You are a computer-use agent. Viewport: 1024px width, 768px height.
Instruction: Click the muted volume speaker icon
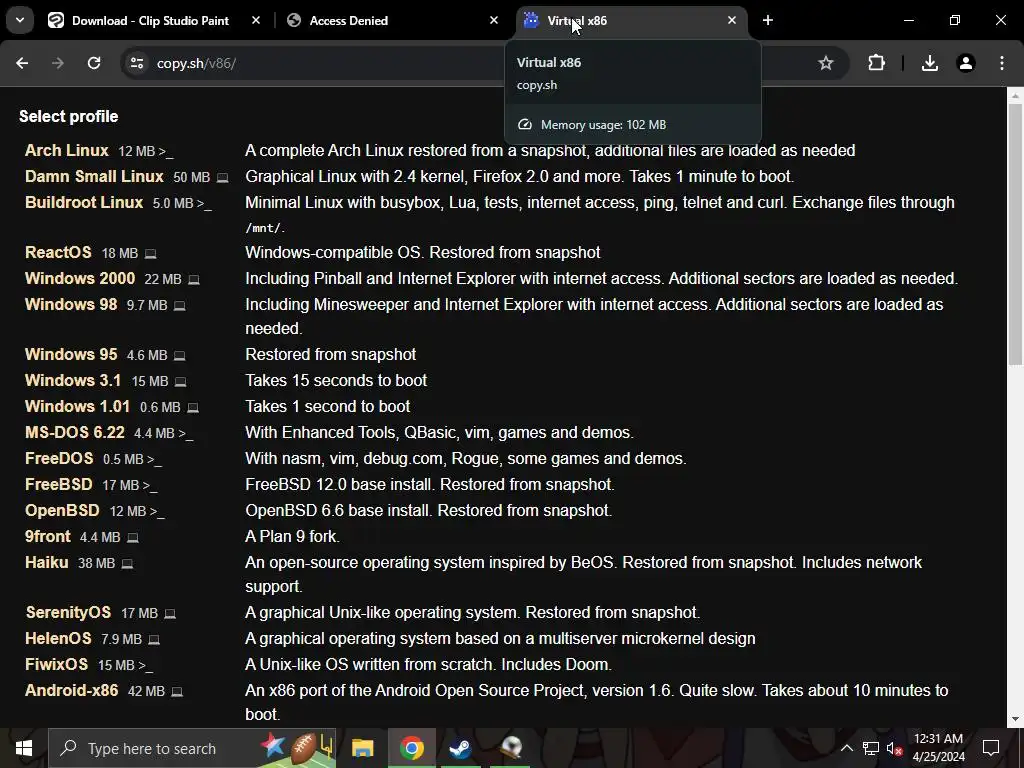895,748
